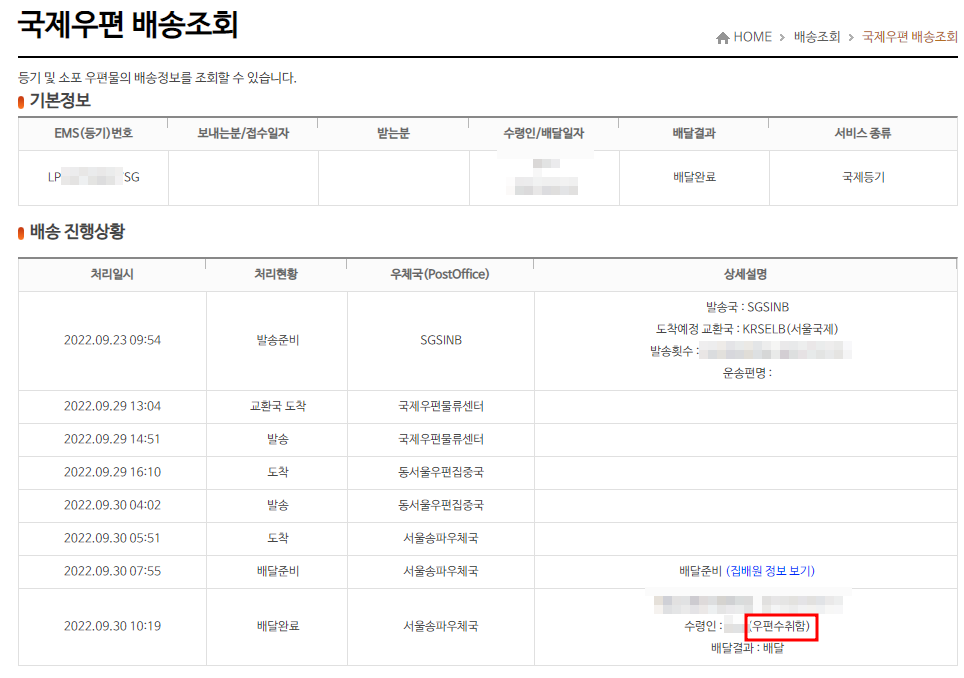Select the tracking number cell LP…SG
Viewport: 964px width, 678px height.
pyautogui.click(x=93, y=178)
